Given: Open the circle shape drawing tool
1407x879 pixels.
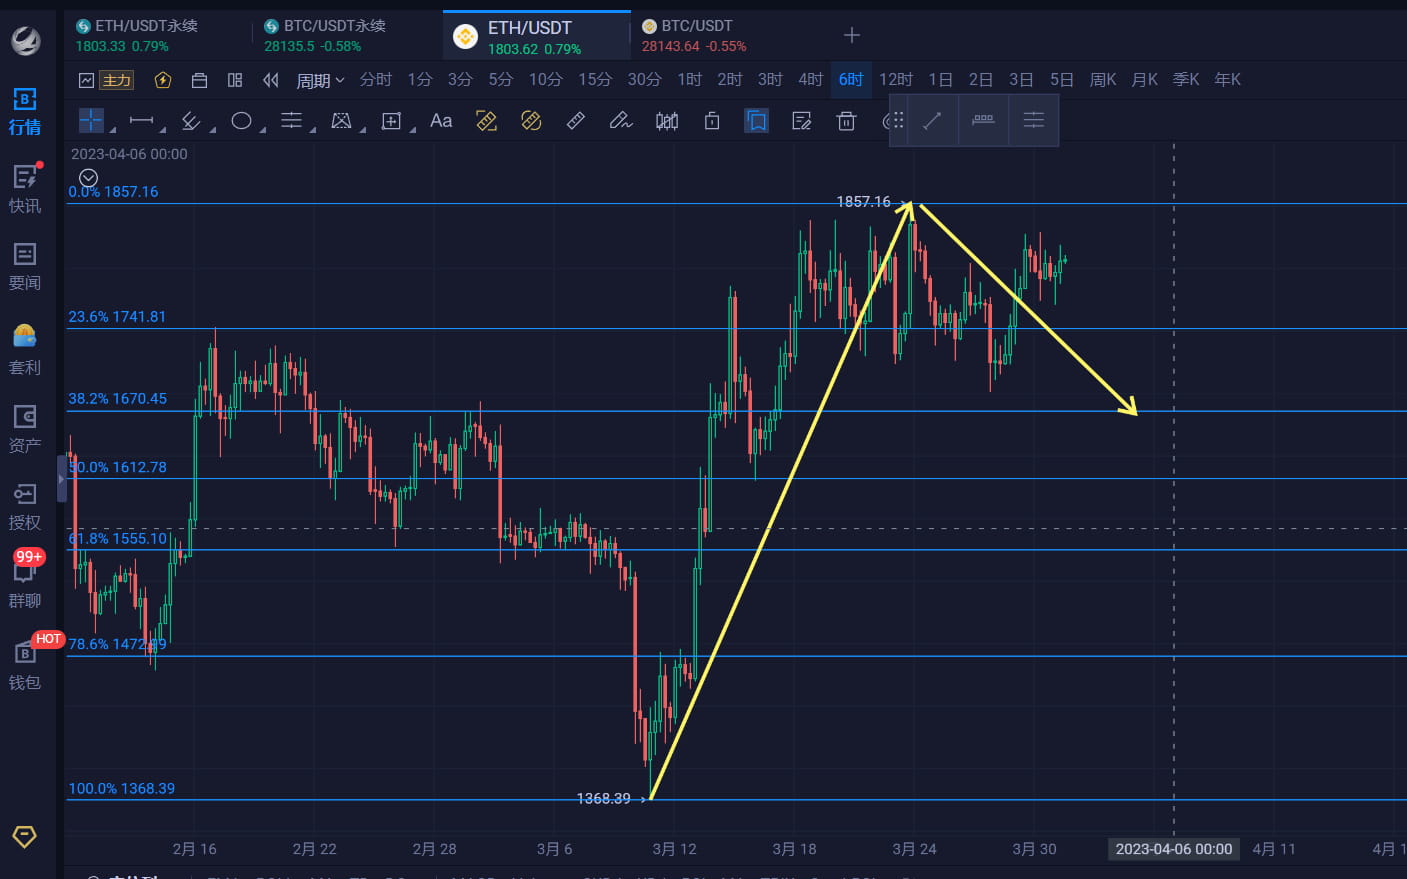Looking at the screenshot, I should 241,120.
